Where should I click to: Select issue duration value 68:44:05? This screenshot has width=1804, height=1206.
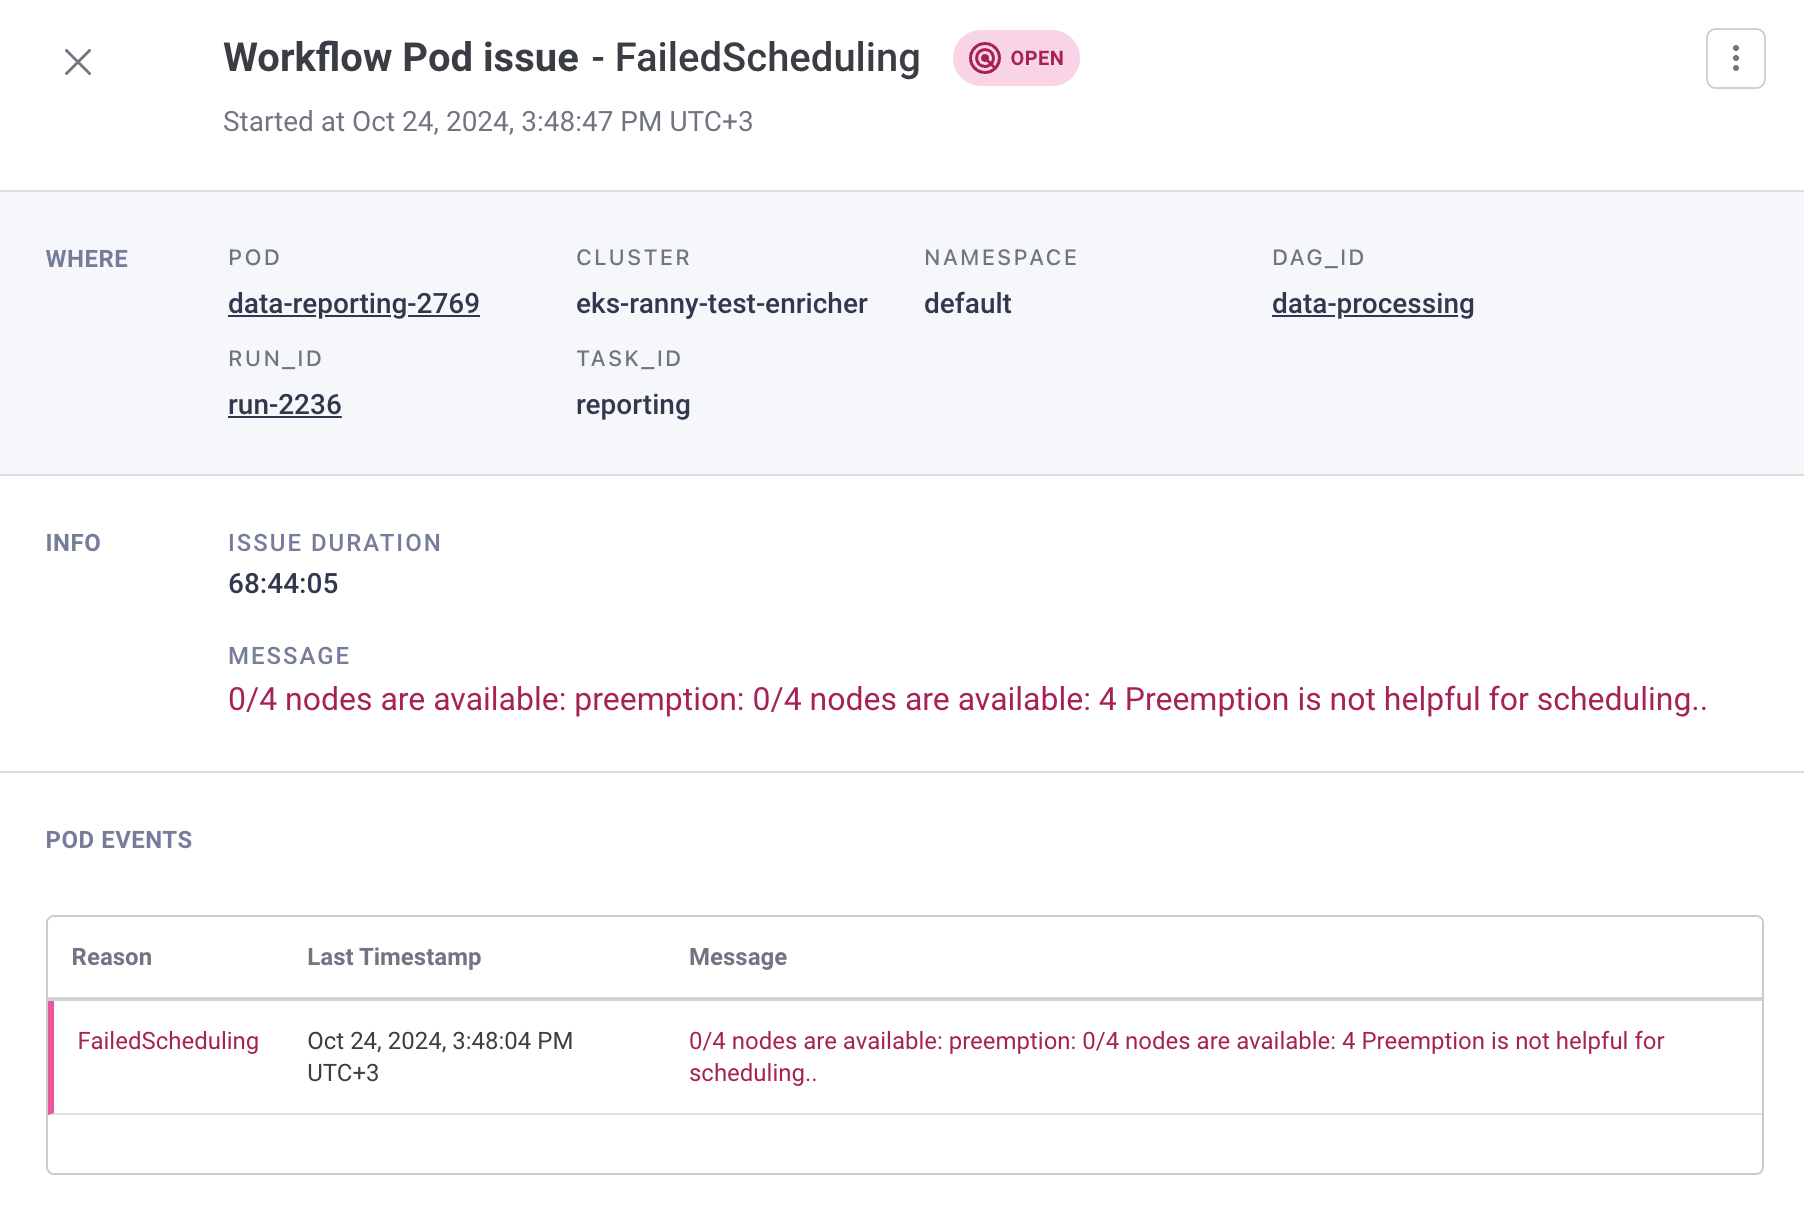[x=283, y=583]
